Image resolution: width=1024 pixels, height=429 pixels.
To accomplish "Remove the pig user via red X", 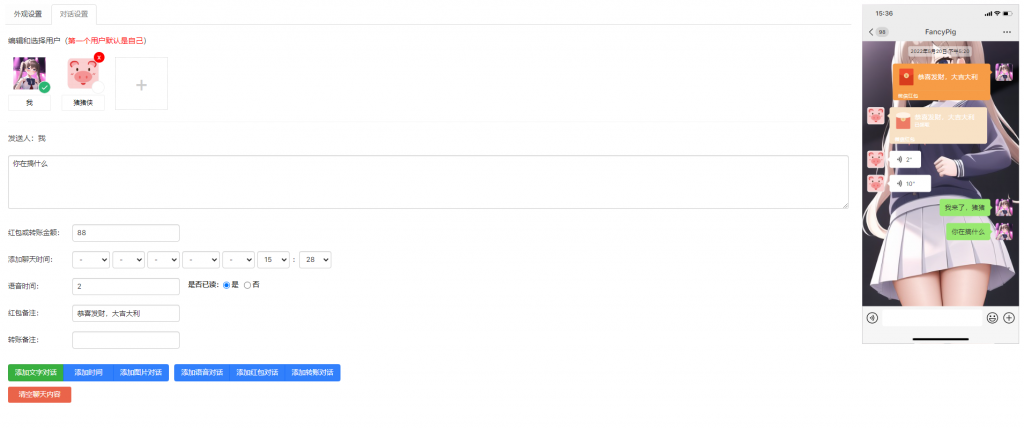I will [x=99, y=57].
